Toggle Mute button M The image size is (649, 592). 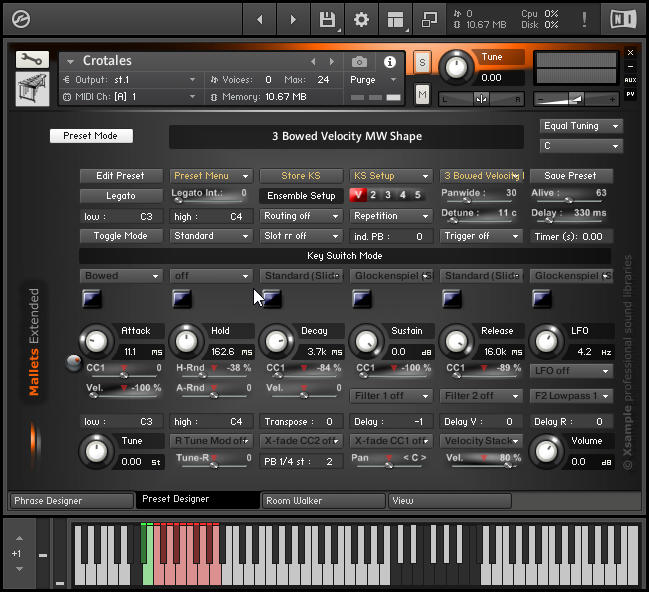[422, 95]
